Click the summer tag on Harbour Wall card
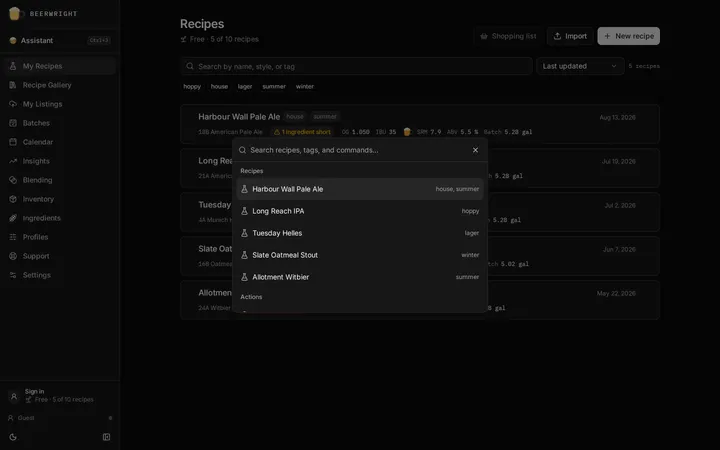This screenshot has height=450, width=720. click(x=325, y=117)
